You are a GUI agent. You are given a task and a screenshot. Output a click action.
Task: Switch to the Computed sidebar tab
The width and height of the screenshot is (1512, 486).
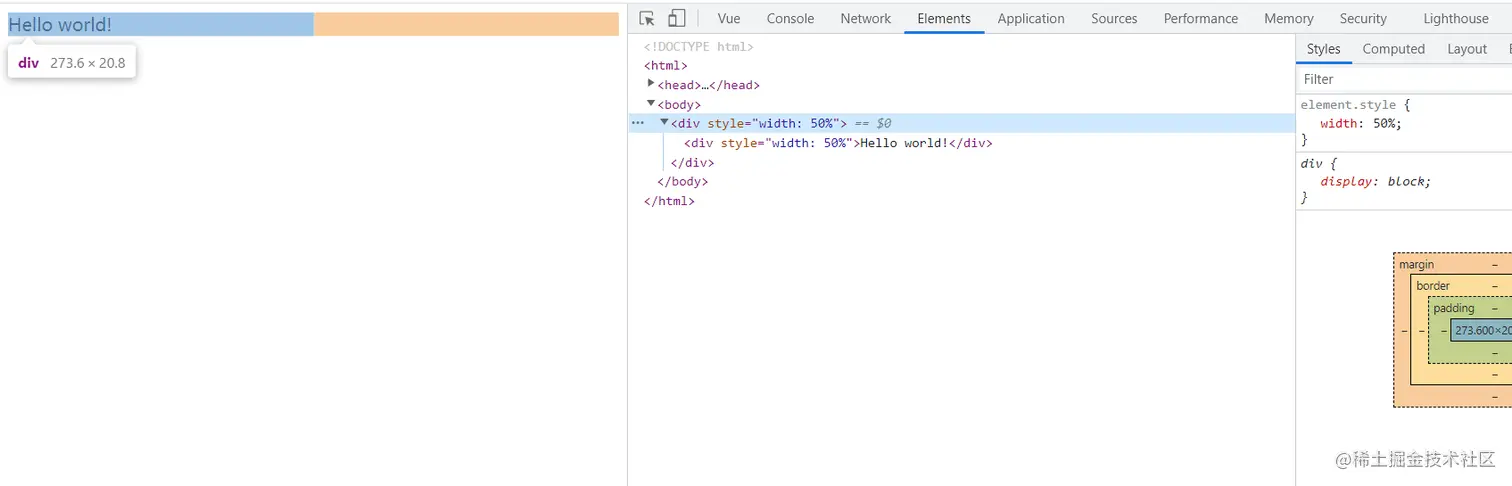(x=1393, y=49)
